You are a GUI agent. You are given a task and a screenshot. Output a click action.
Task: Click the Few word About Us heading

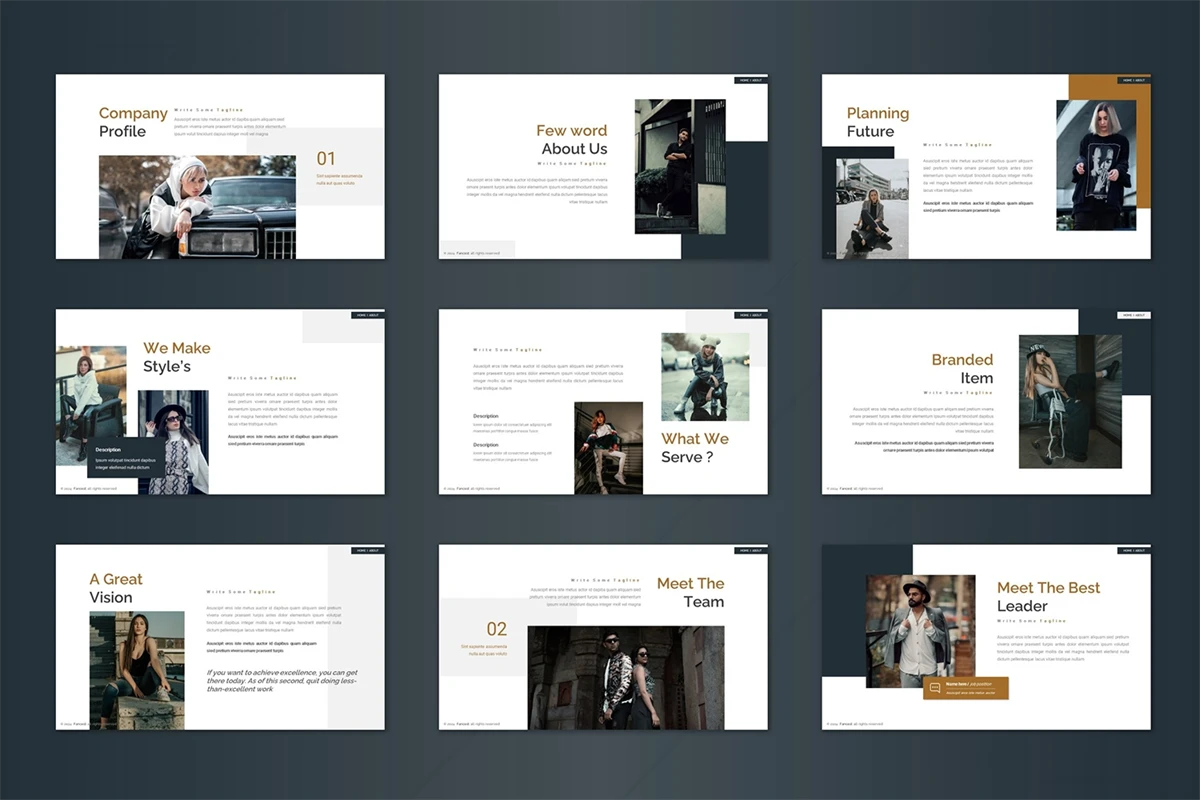572,140
